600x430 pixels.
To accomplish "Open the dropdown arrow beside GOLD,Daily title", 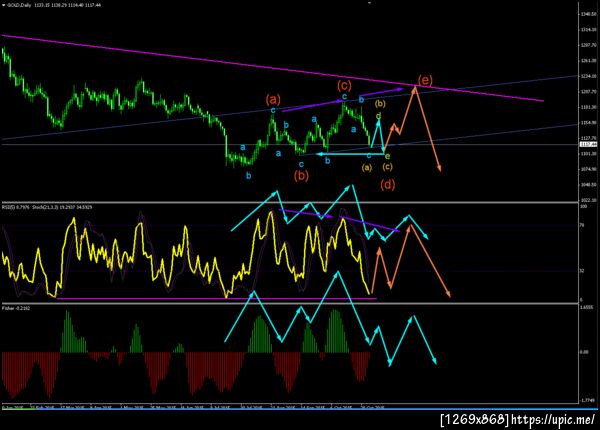I will click(x=3, y=5).
